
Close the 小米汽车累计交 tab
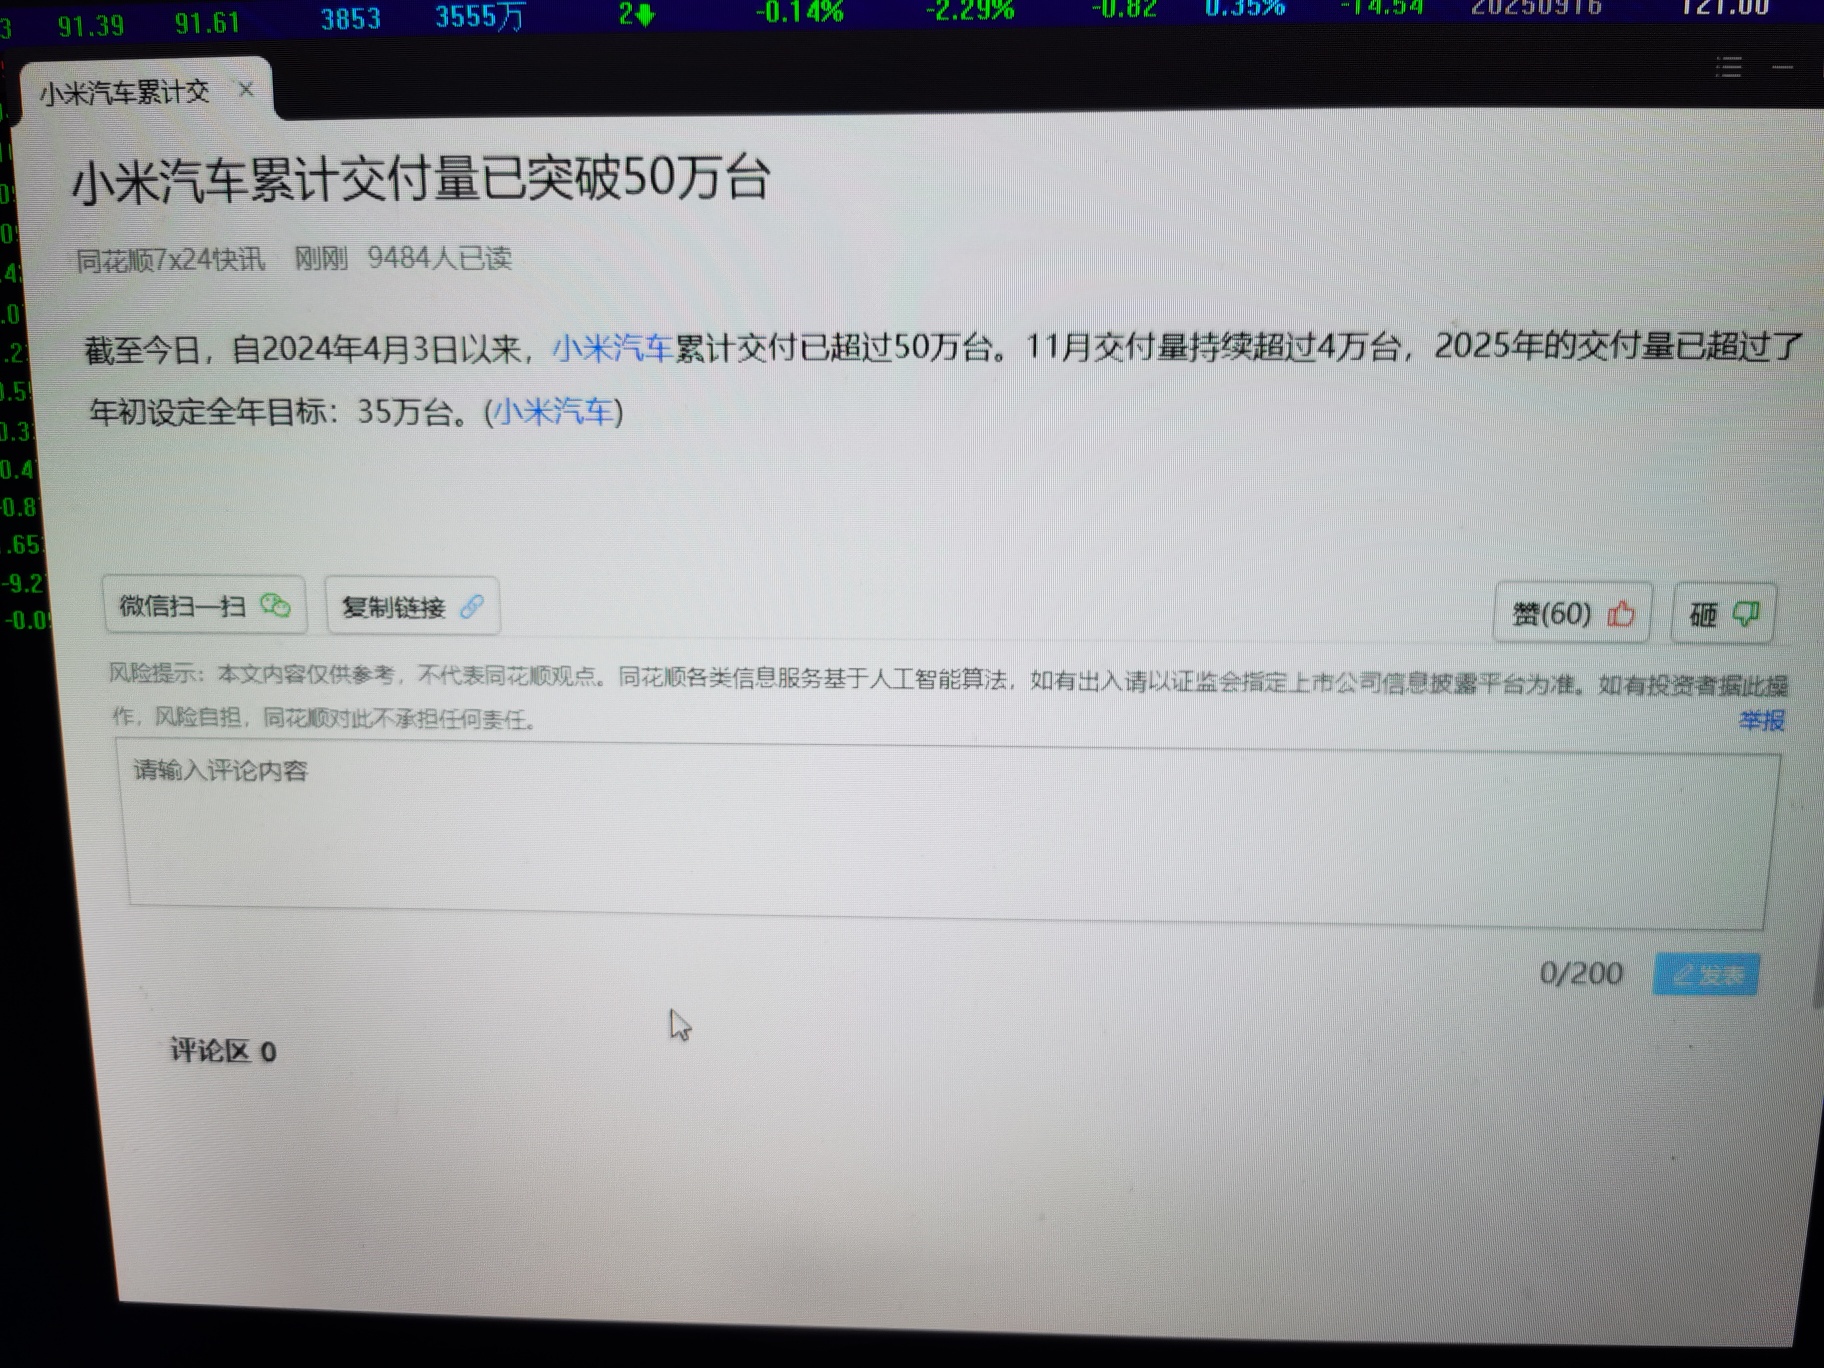pos(246,90)
